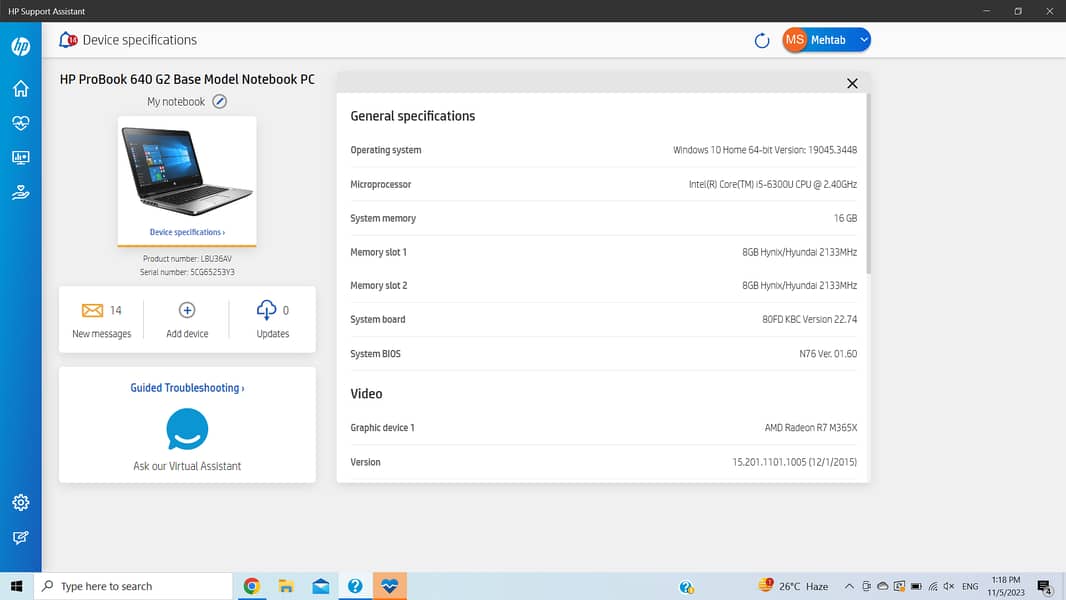The height and width of the screenshot is (600, 1066).
Task: Open Guided Troubleshooting
Action: (187, 388)
